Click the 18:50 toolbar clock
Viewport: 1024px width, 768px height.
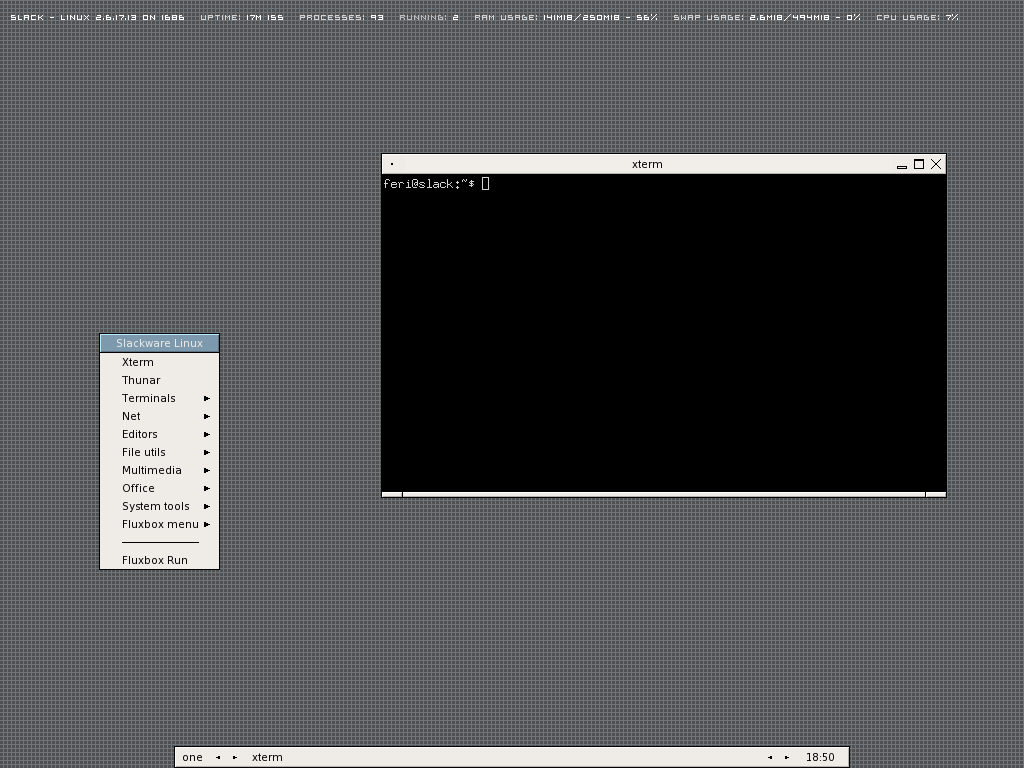(x=820, y=758)
